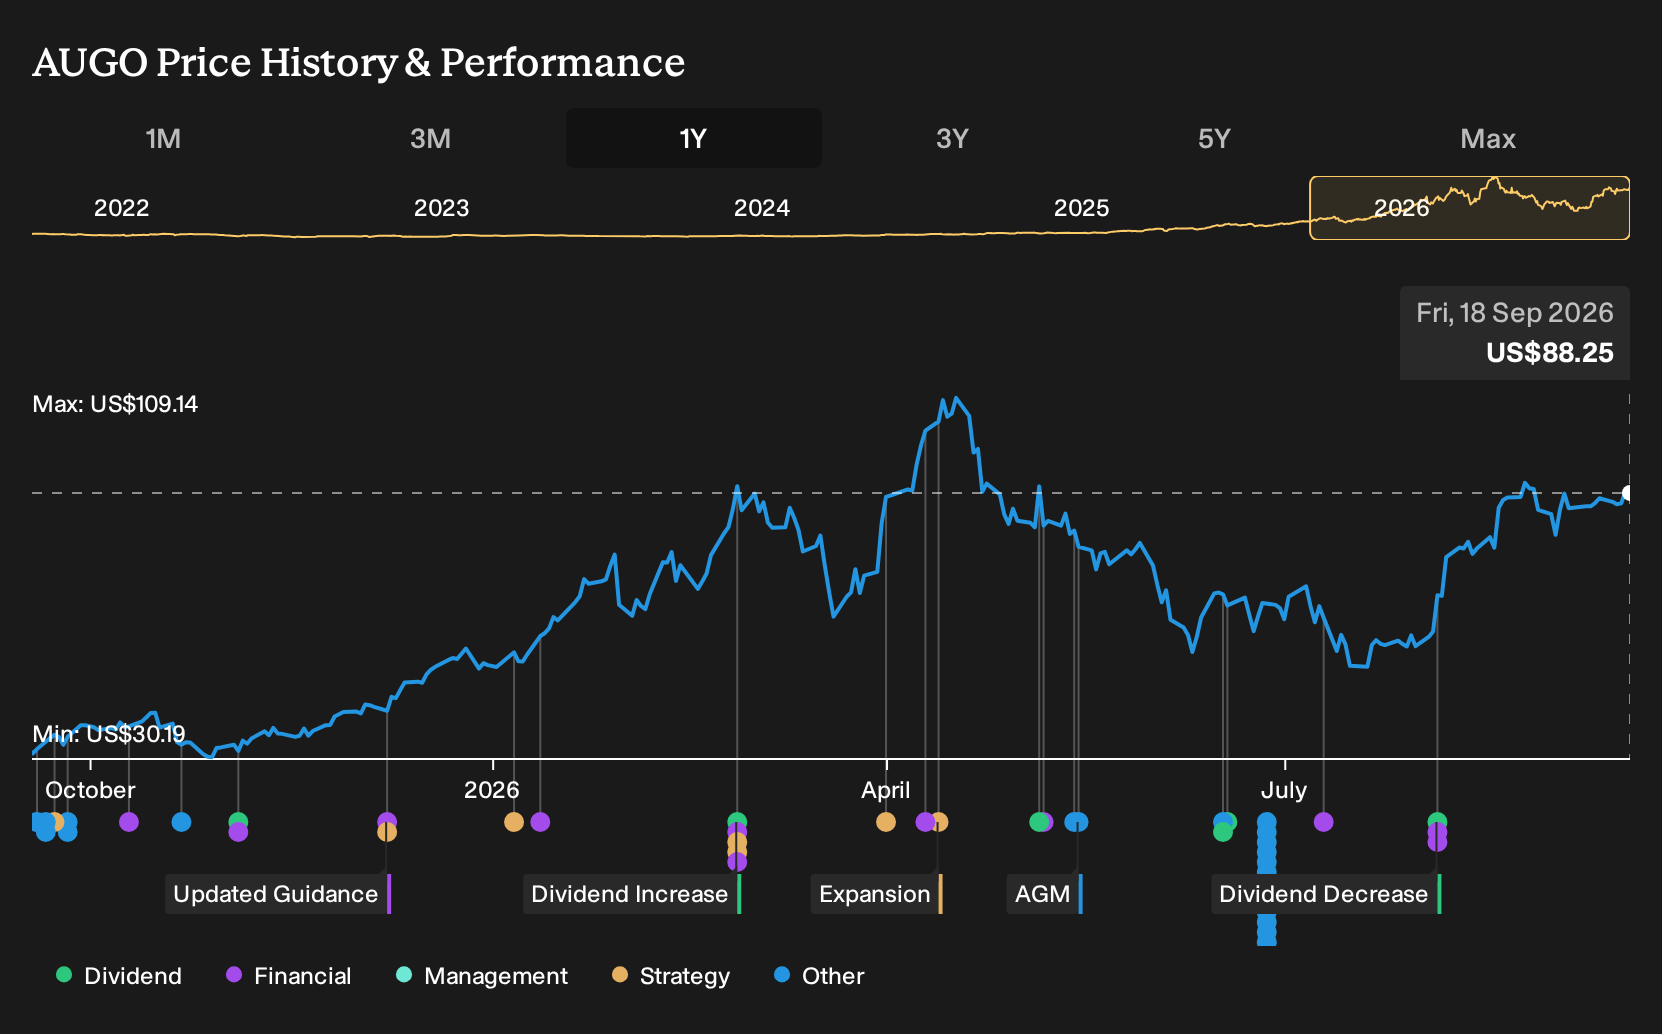Toggle the Management legend filter
1662x1034 pixels.
(x=482, y=976)
